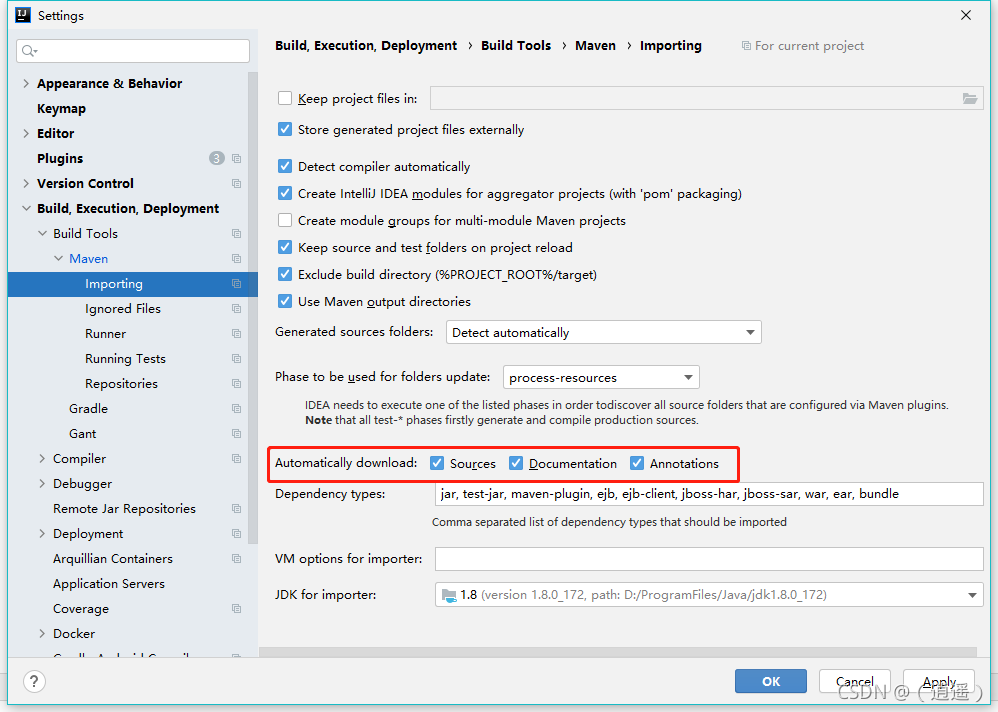Click the 'VM options for importer' field

point(709,559)
